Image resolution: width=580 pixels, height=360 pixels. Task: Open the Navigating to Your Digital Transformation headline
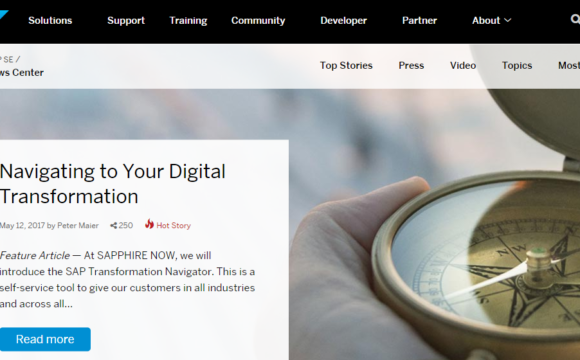click(112, 184)
